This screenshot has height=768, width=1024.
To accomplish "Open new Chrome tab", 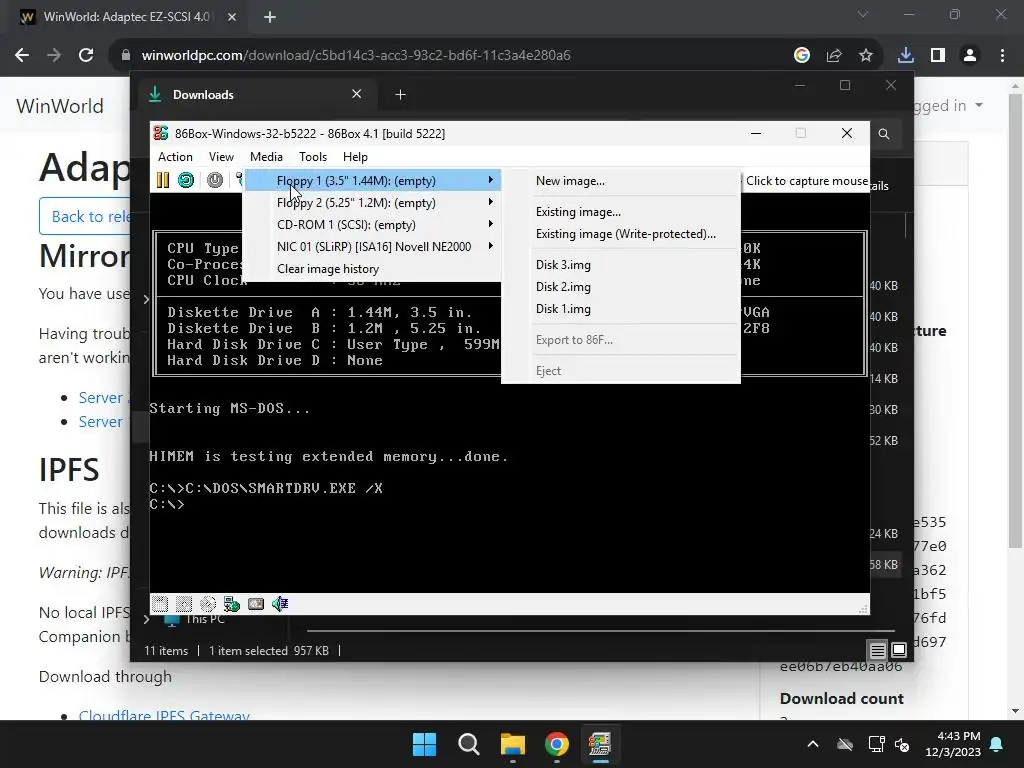I will coord(270,17).
